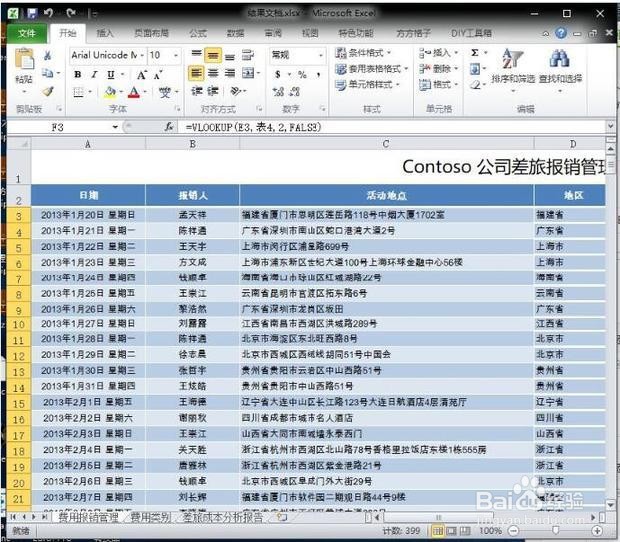The height and width of the screenshot is (542, 620).
Task: Switch to the 视图 tab
Action: tap(310, 33)
